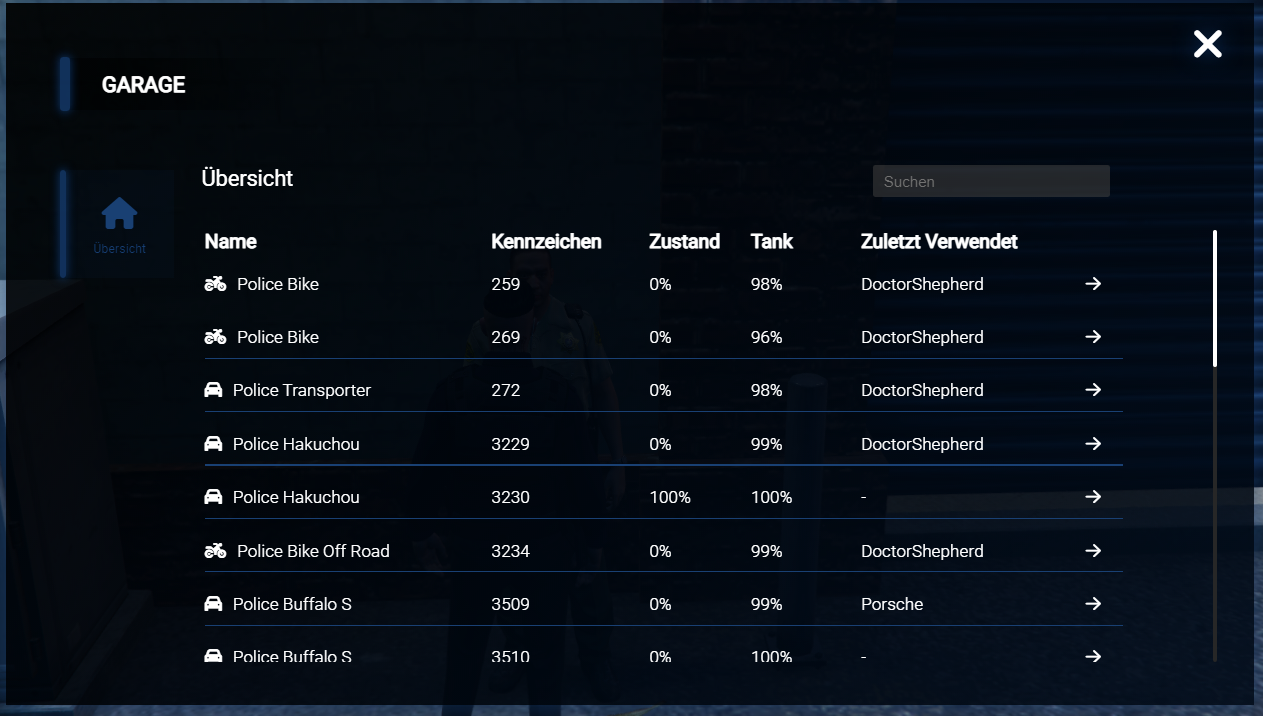
Task: Select the Übersicht tab label in sidebar
Action: (119, 249)
